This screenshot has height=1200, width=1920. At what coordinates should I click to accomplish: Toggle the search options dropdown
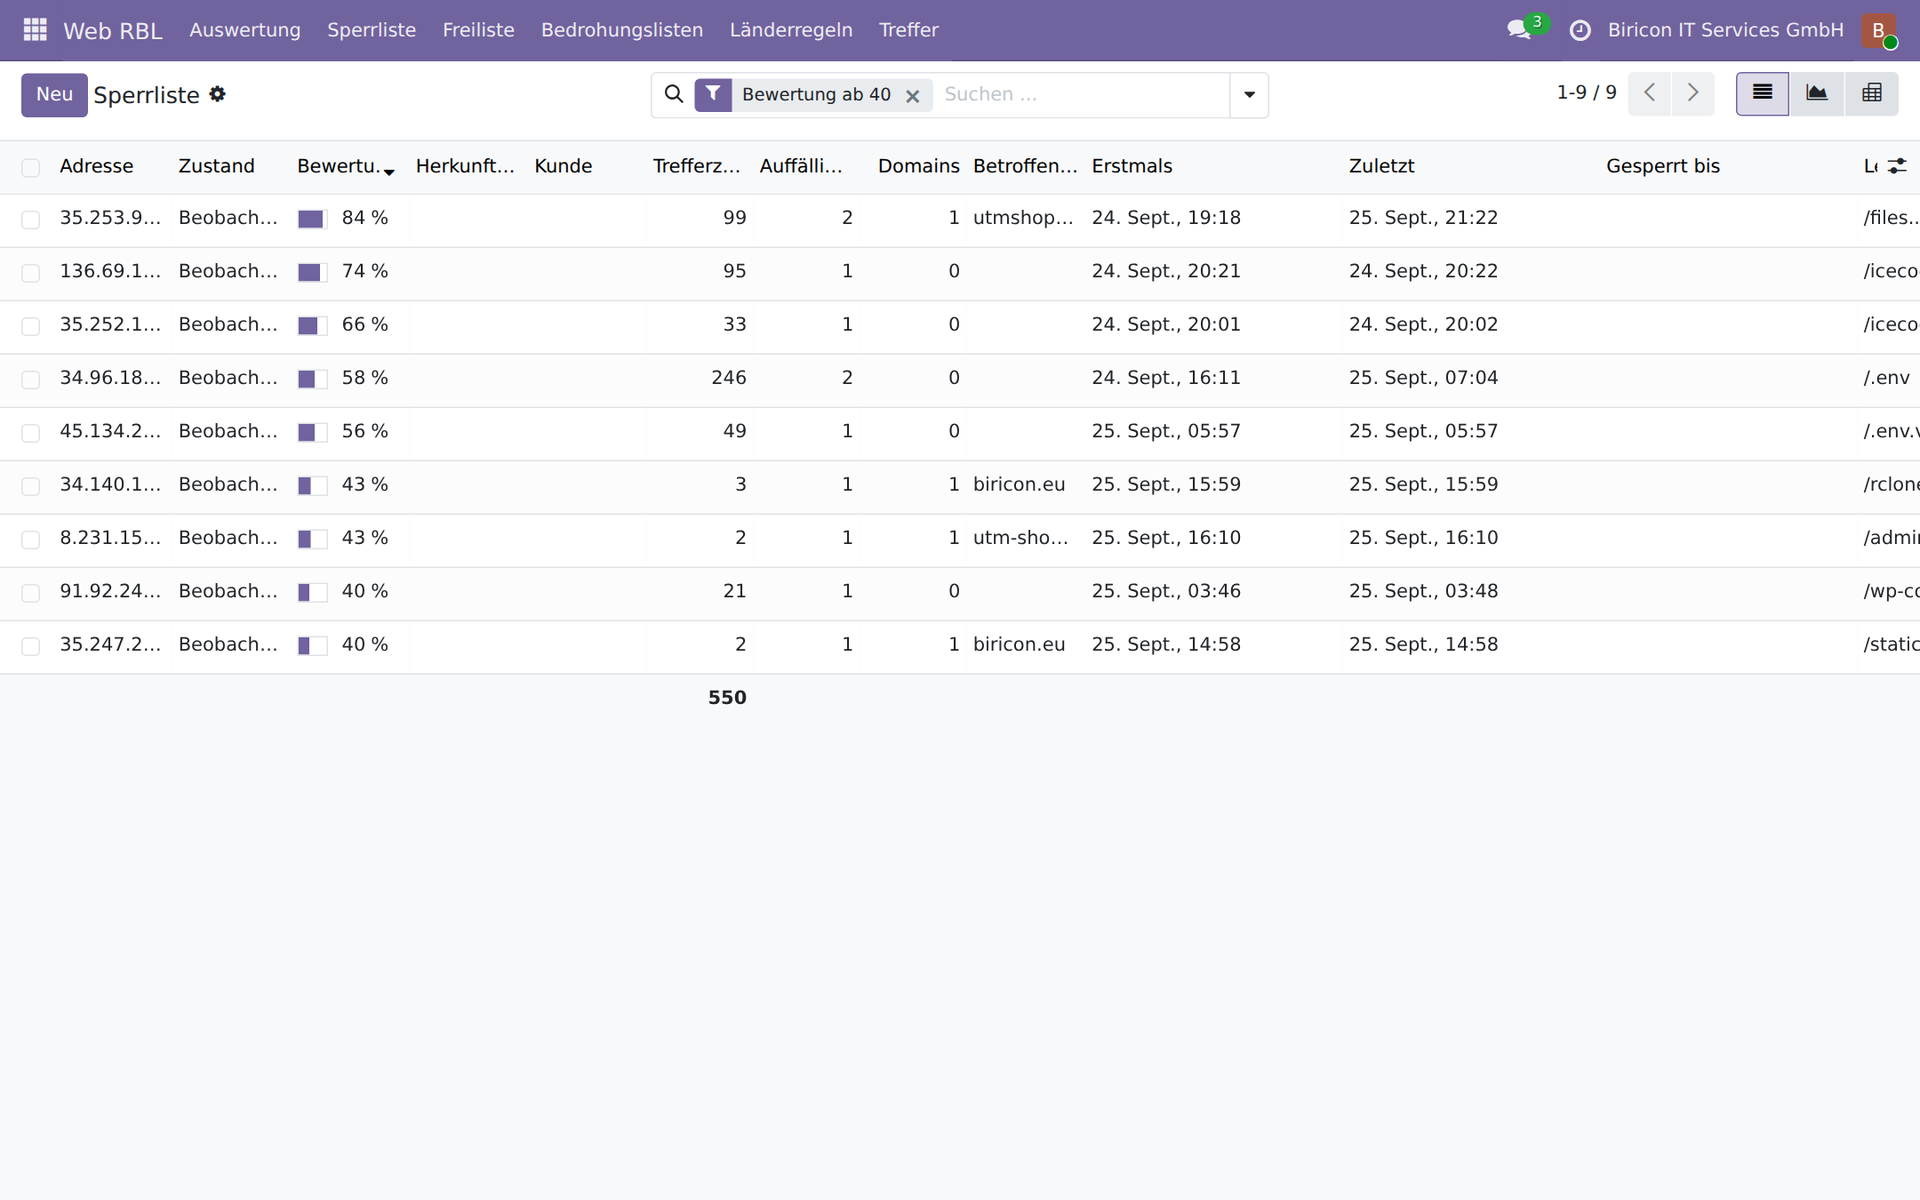1249,95
